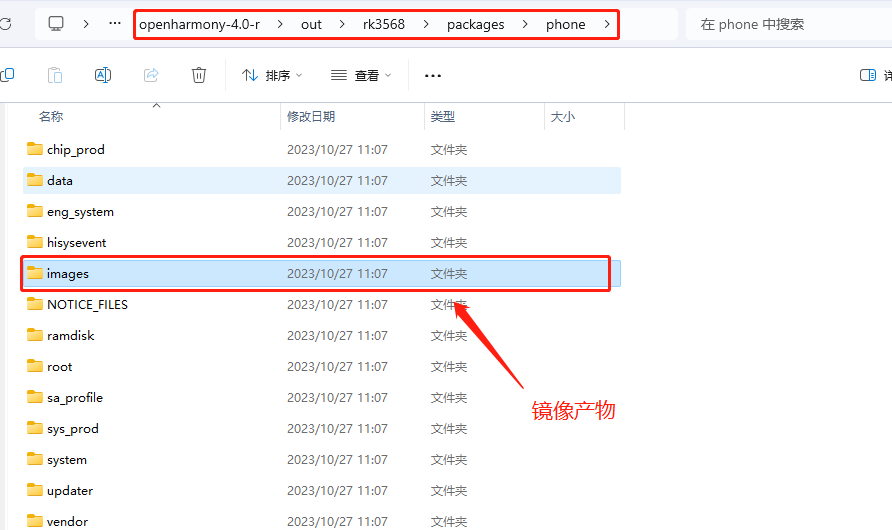Select the sys_prod folder
This screenshot has width=892, height=530.
click(322, 429)
